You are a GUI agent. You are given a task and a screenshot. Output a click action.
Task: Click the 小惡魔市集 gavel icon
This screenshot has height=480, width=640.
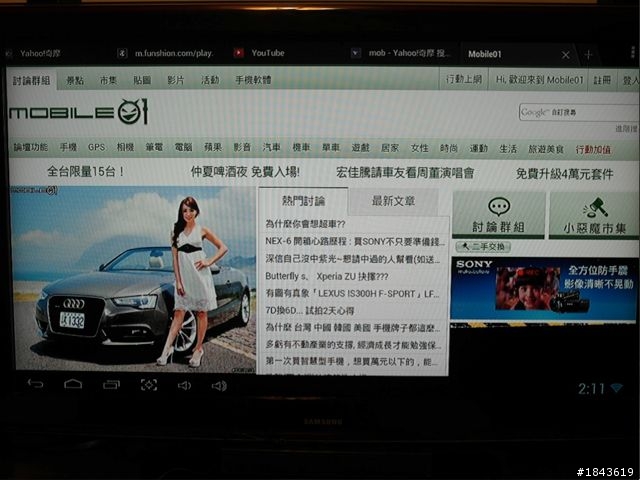pos(595,207)
